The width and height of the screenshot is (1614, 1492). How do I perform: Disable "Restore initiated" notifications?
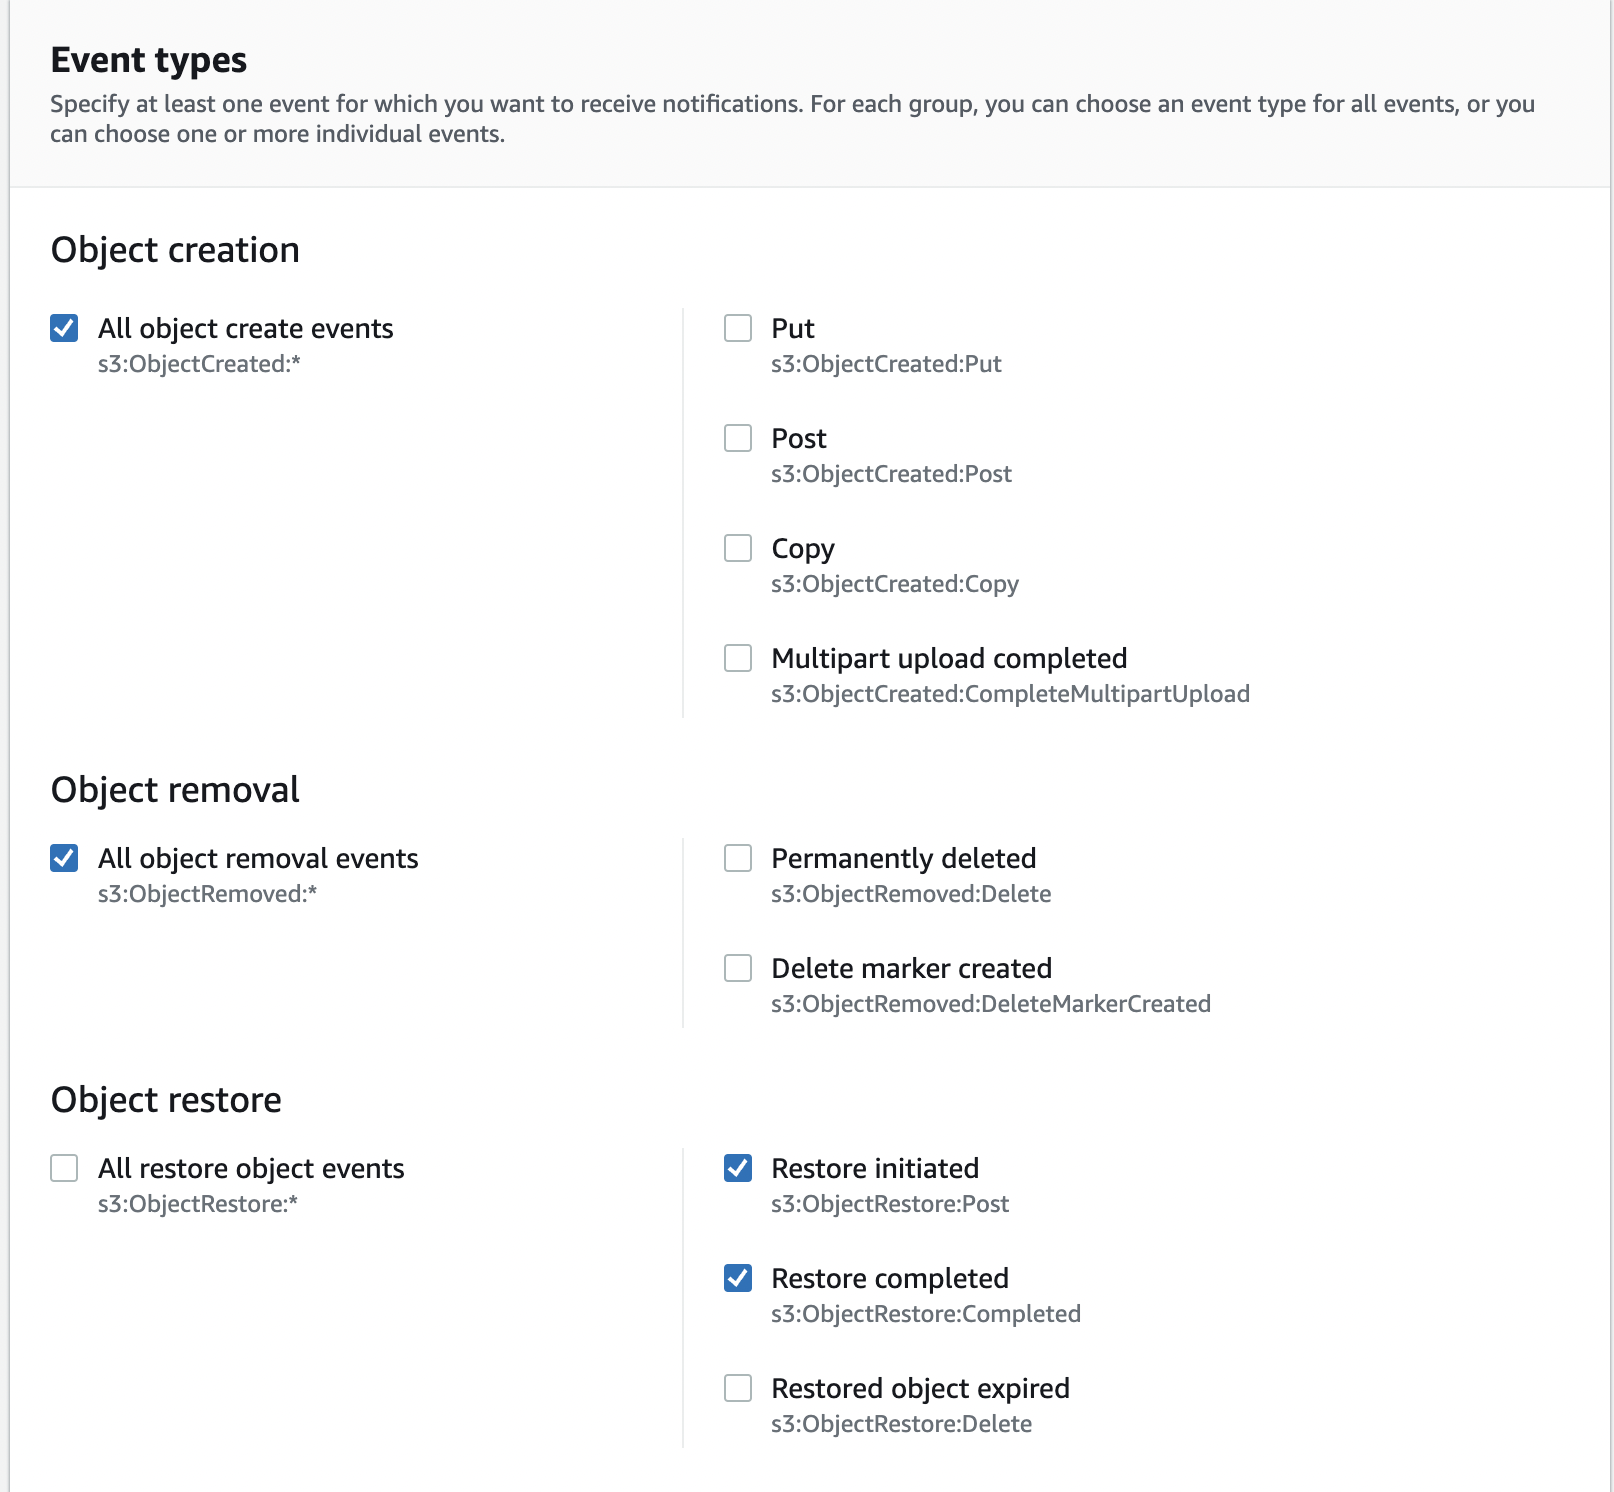[739, 1168]
